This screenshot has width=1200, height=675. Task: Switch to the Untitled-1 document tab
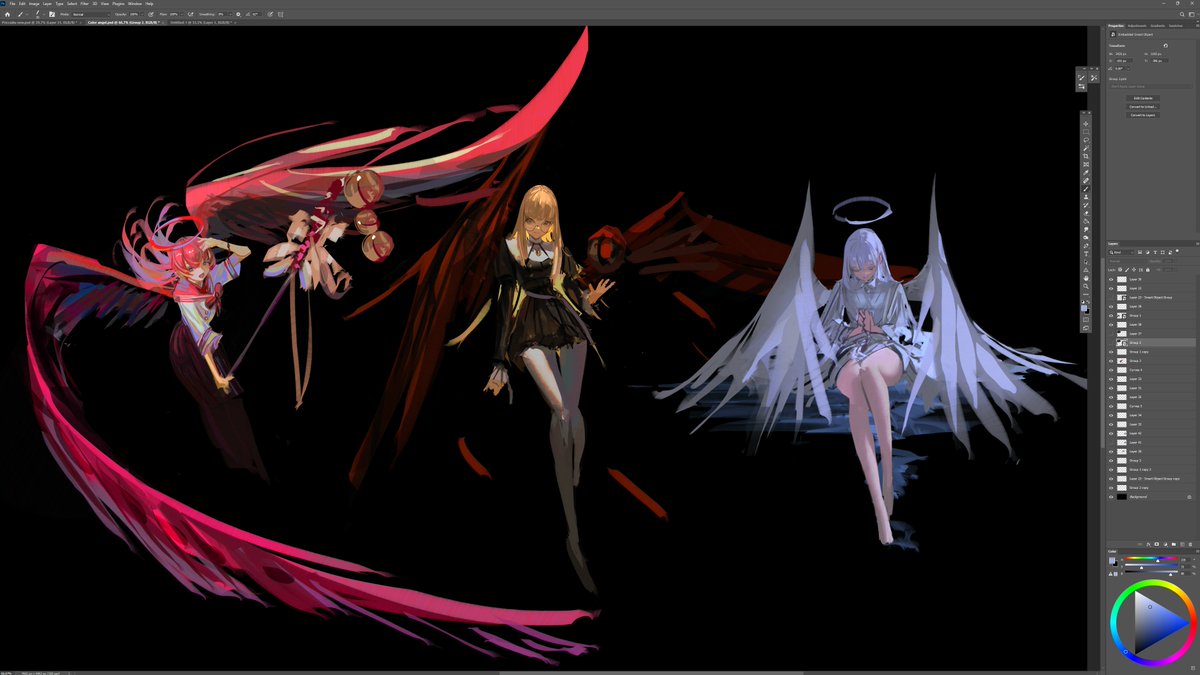pos(202,22)
